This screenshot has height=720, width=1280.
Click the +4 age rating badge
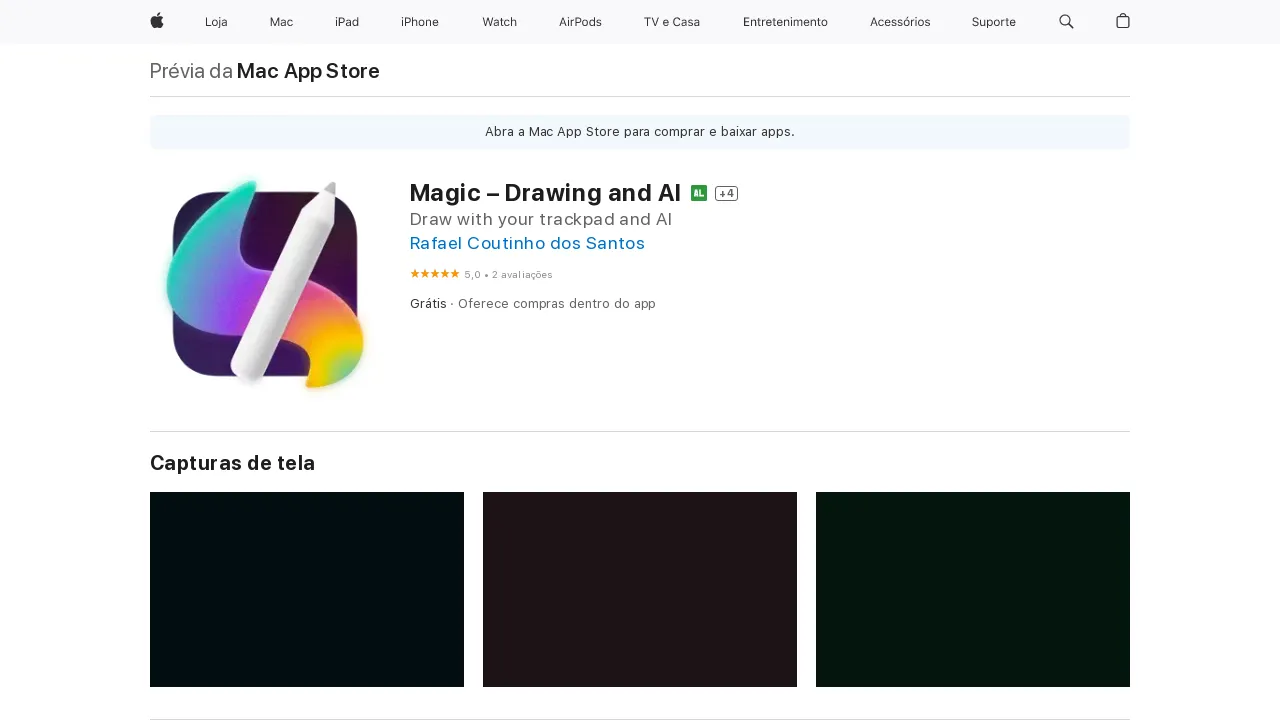pyautogui.click(x=726, y=193)
